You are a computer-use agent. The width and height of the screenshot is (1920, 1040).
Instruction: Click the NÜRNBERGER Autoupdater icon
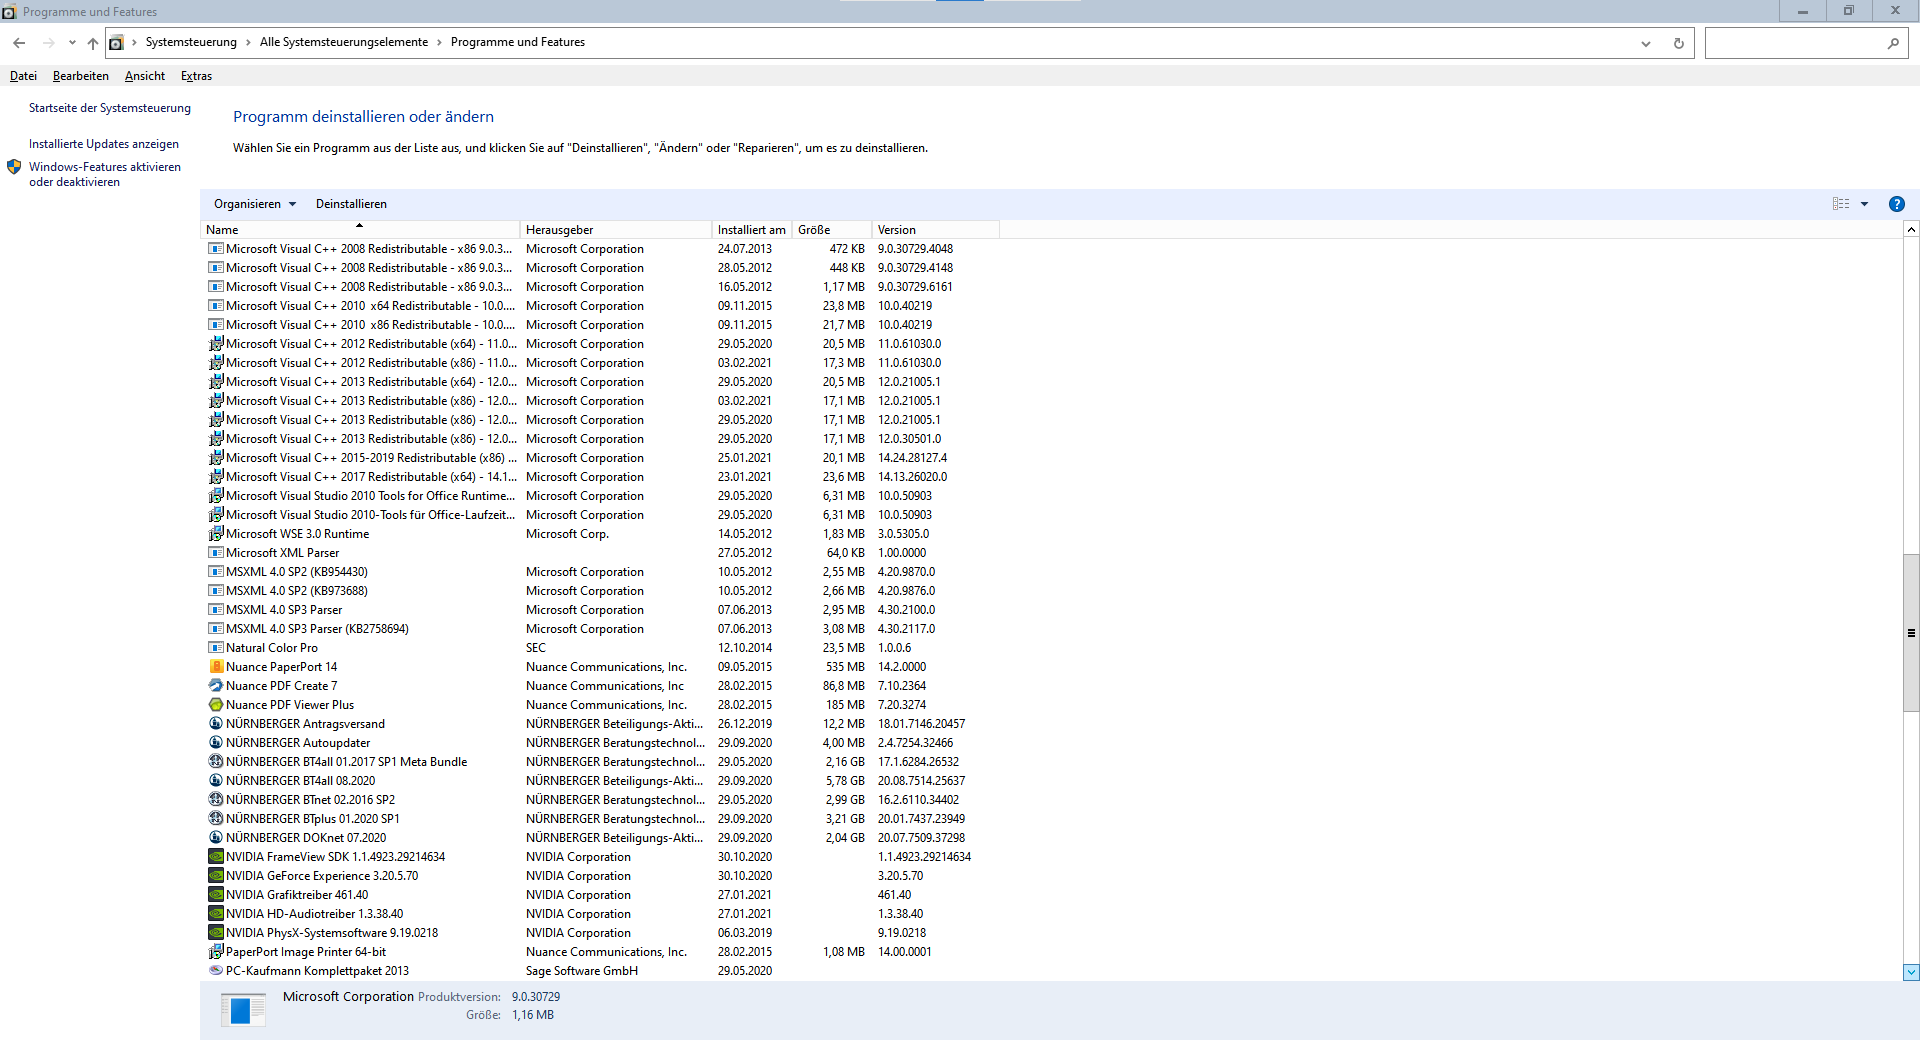click(x=215, y=743)
